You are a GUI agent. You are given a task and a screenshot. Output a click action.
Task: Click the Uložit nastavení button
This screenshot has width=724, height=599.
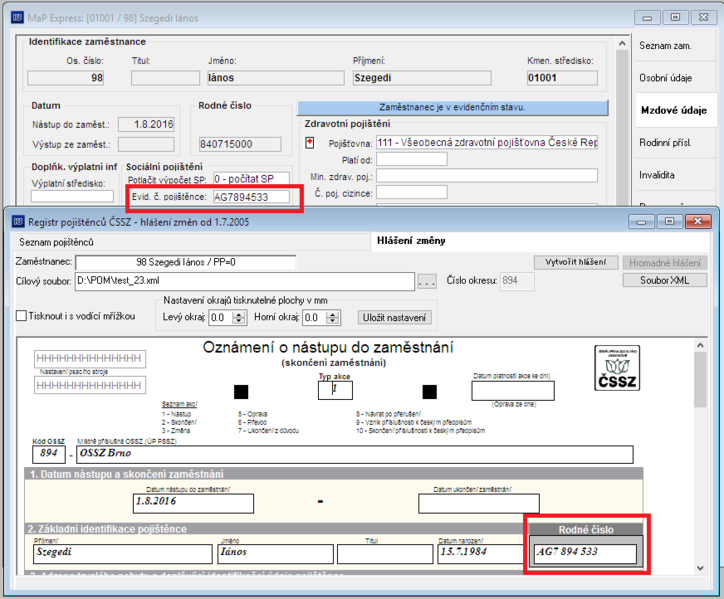[x=394, y=318]
